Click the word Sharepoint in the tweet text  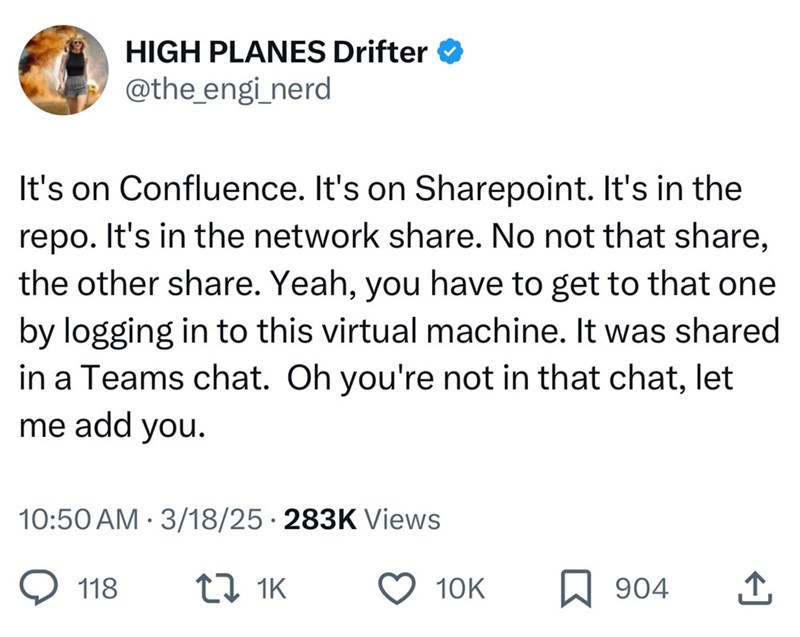click(504, 189)
